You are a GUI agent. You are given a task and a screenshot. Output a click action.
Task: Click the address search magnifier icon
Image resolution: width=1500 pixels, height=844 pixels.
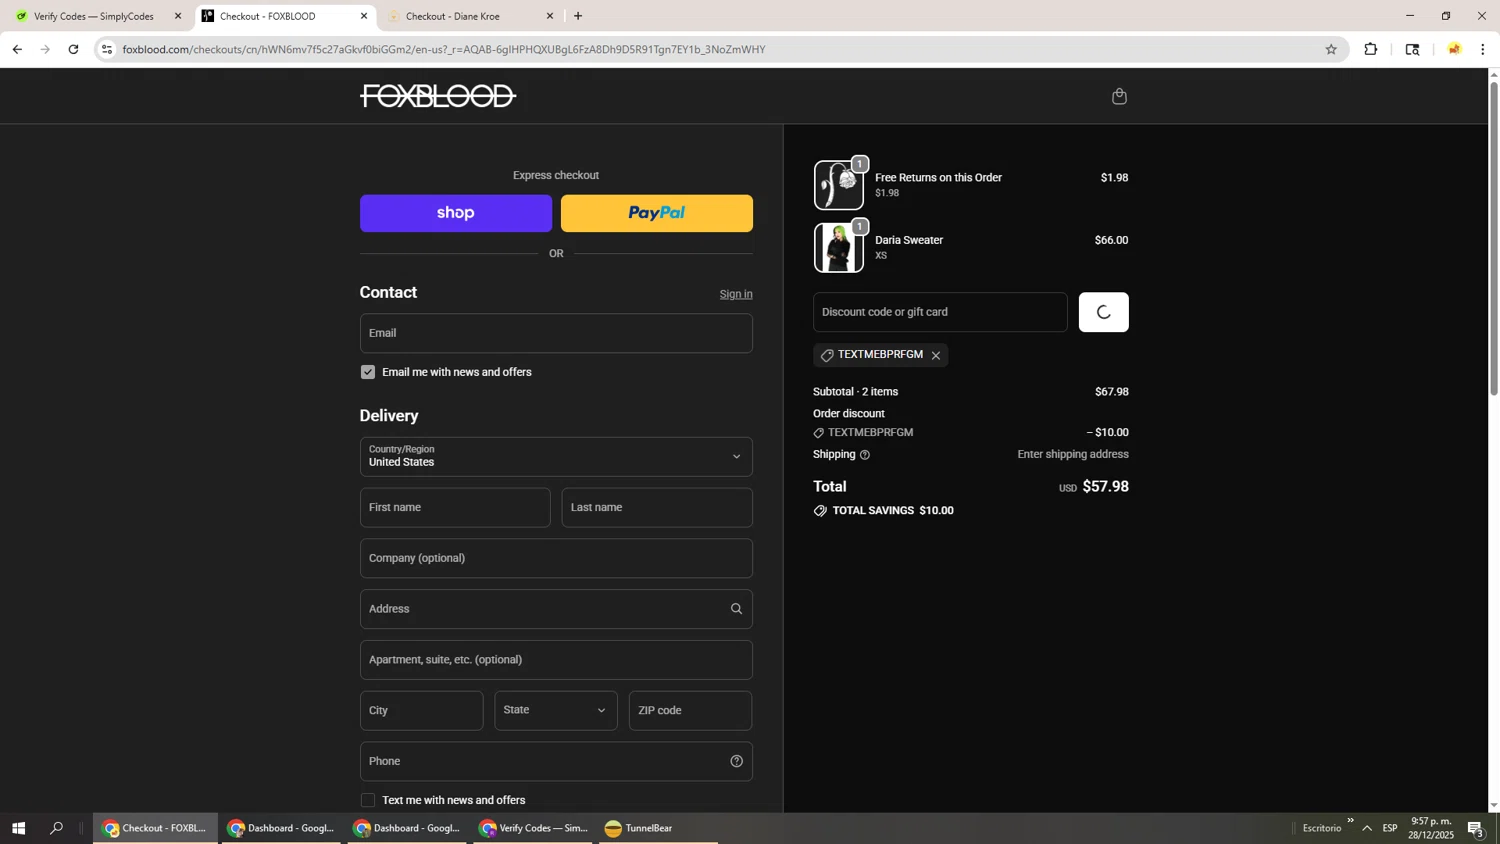[736, 609]
